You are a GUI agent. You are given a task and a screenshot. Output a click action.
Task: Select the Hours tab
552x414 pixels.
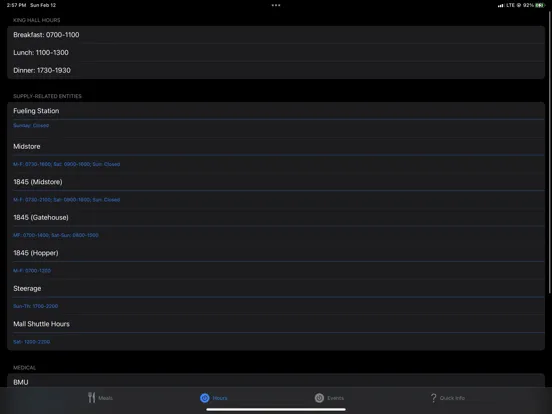coord(214,398)
